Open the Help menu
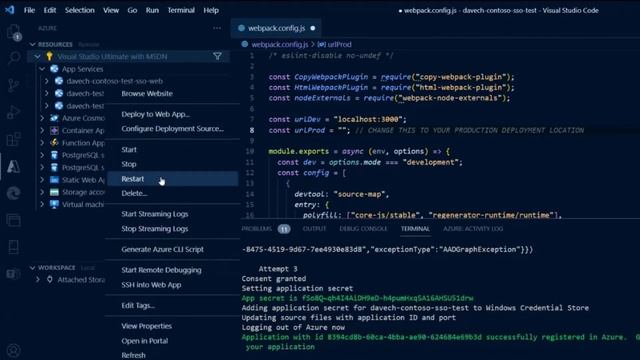Screen dimensions: 640x360 point(211,10)
